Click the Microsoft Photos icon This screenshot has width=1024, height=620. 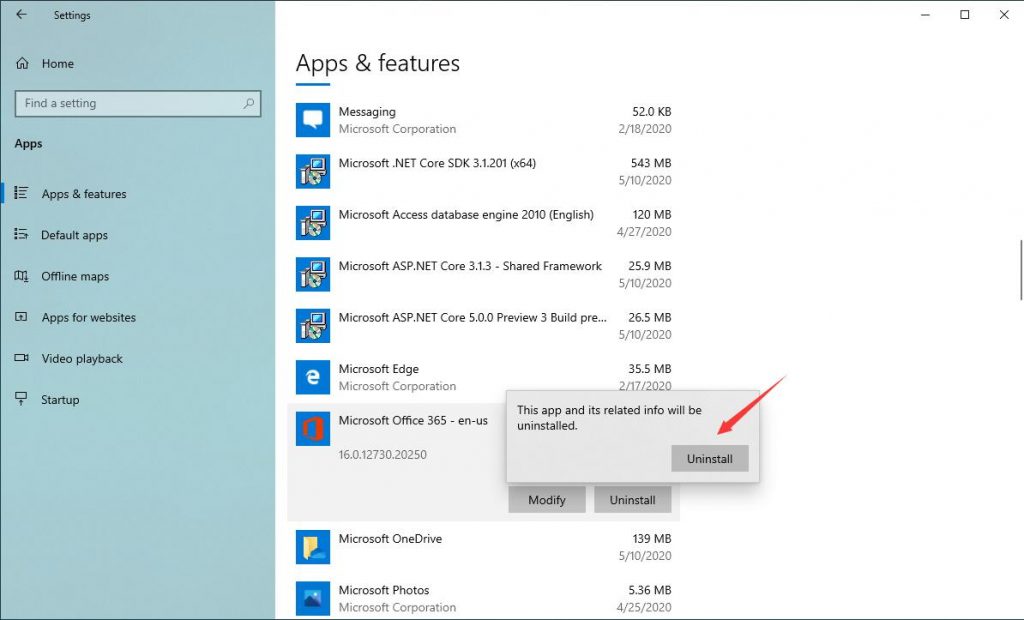(x=313, y=598)
